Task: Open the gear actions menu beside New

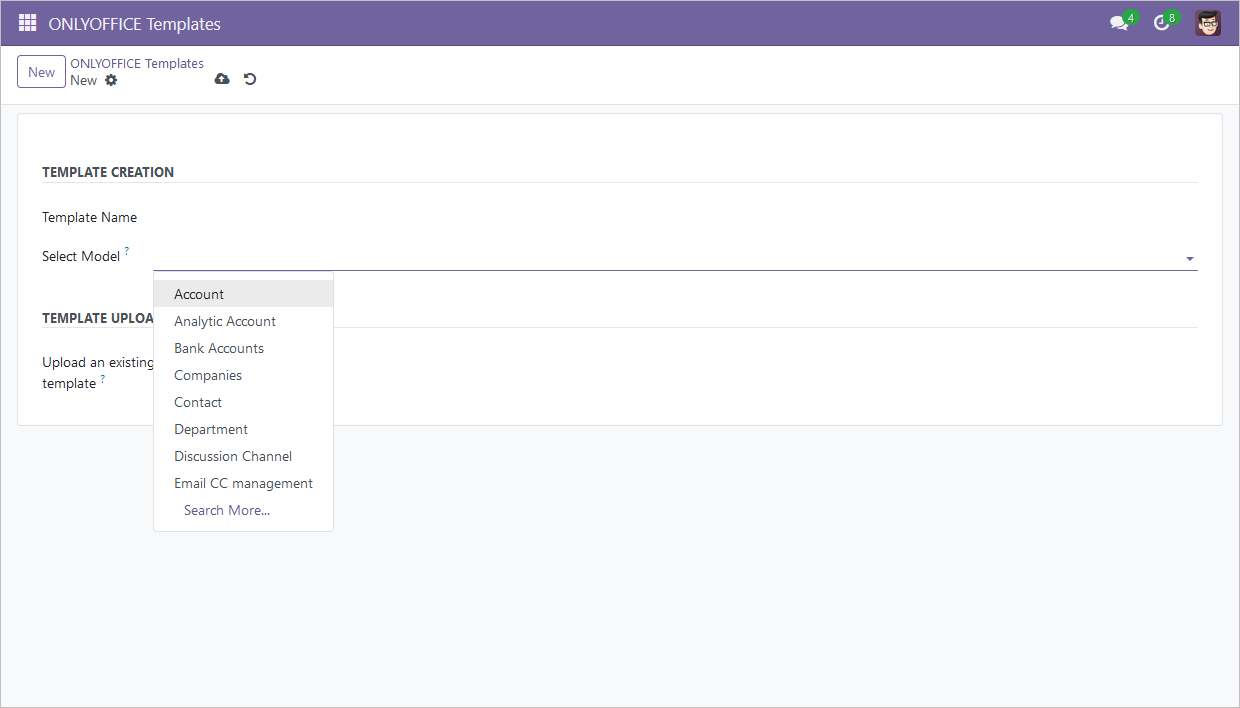Action: pyautogui.click(x=110, y=80)
